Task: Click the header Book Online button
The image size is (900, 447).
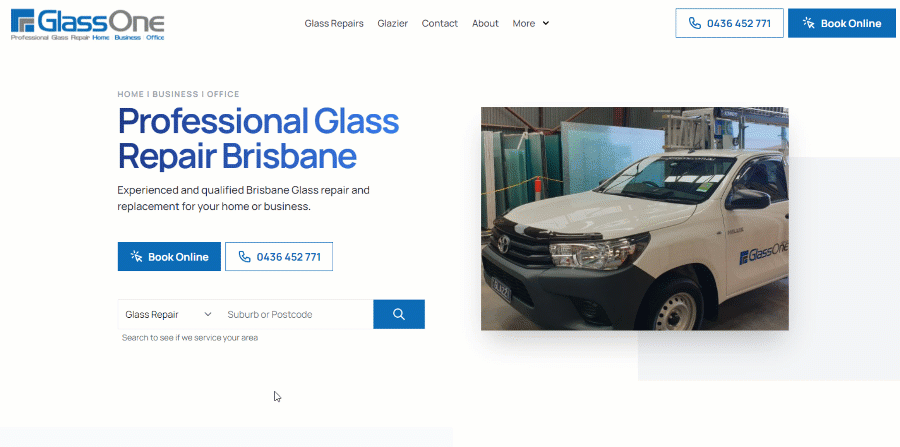Action: (x=841, y=23)
